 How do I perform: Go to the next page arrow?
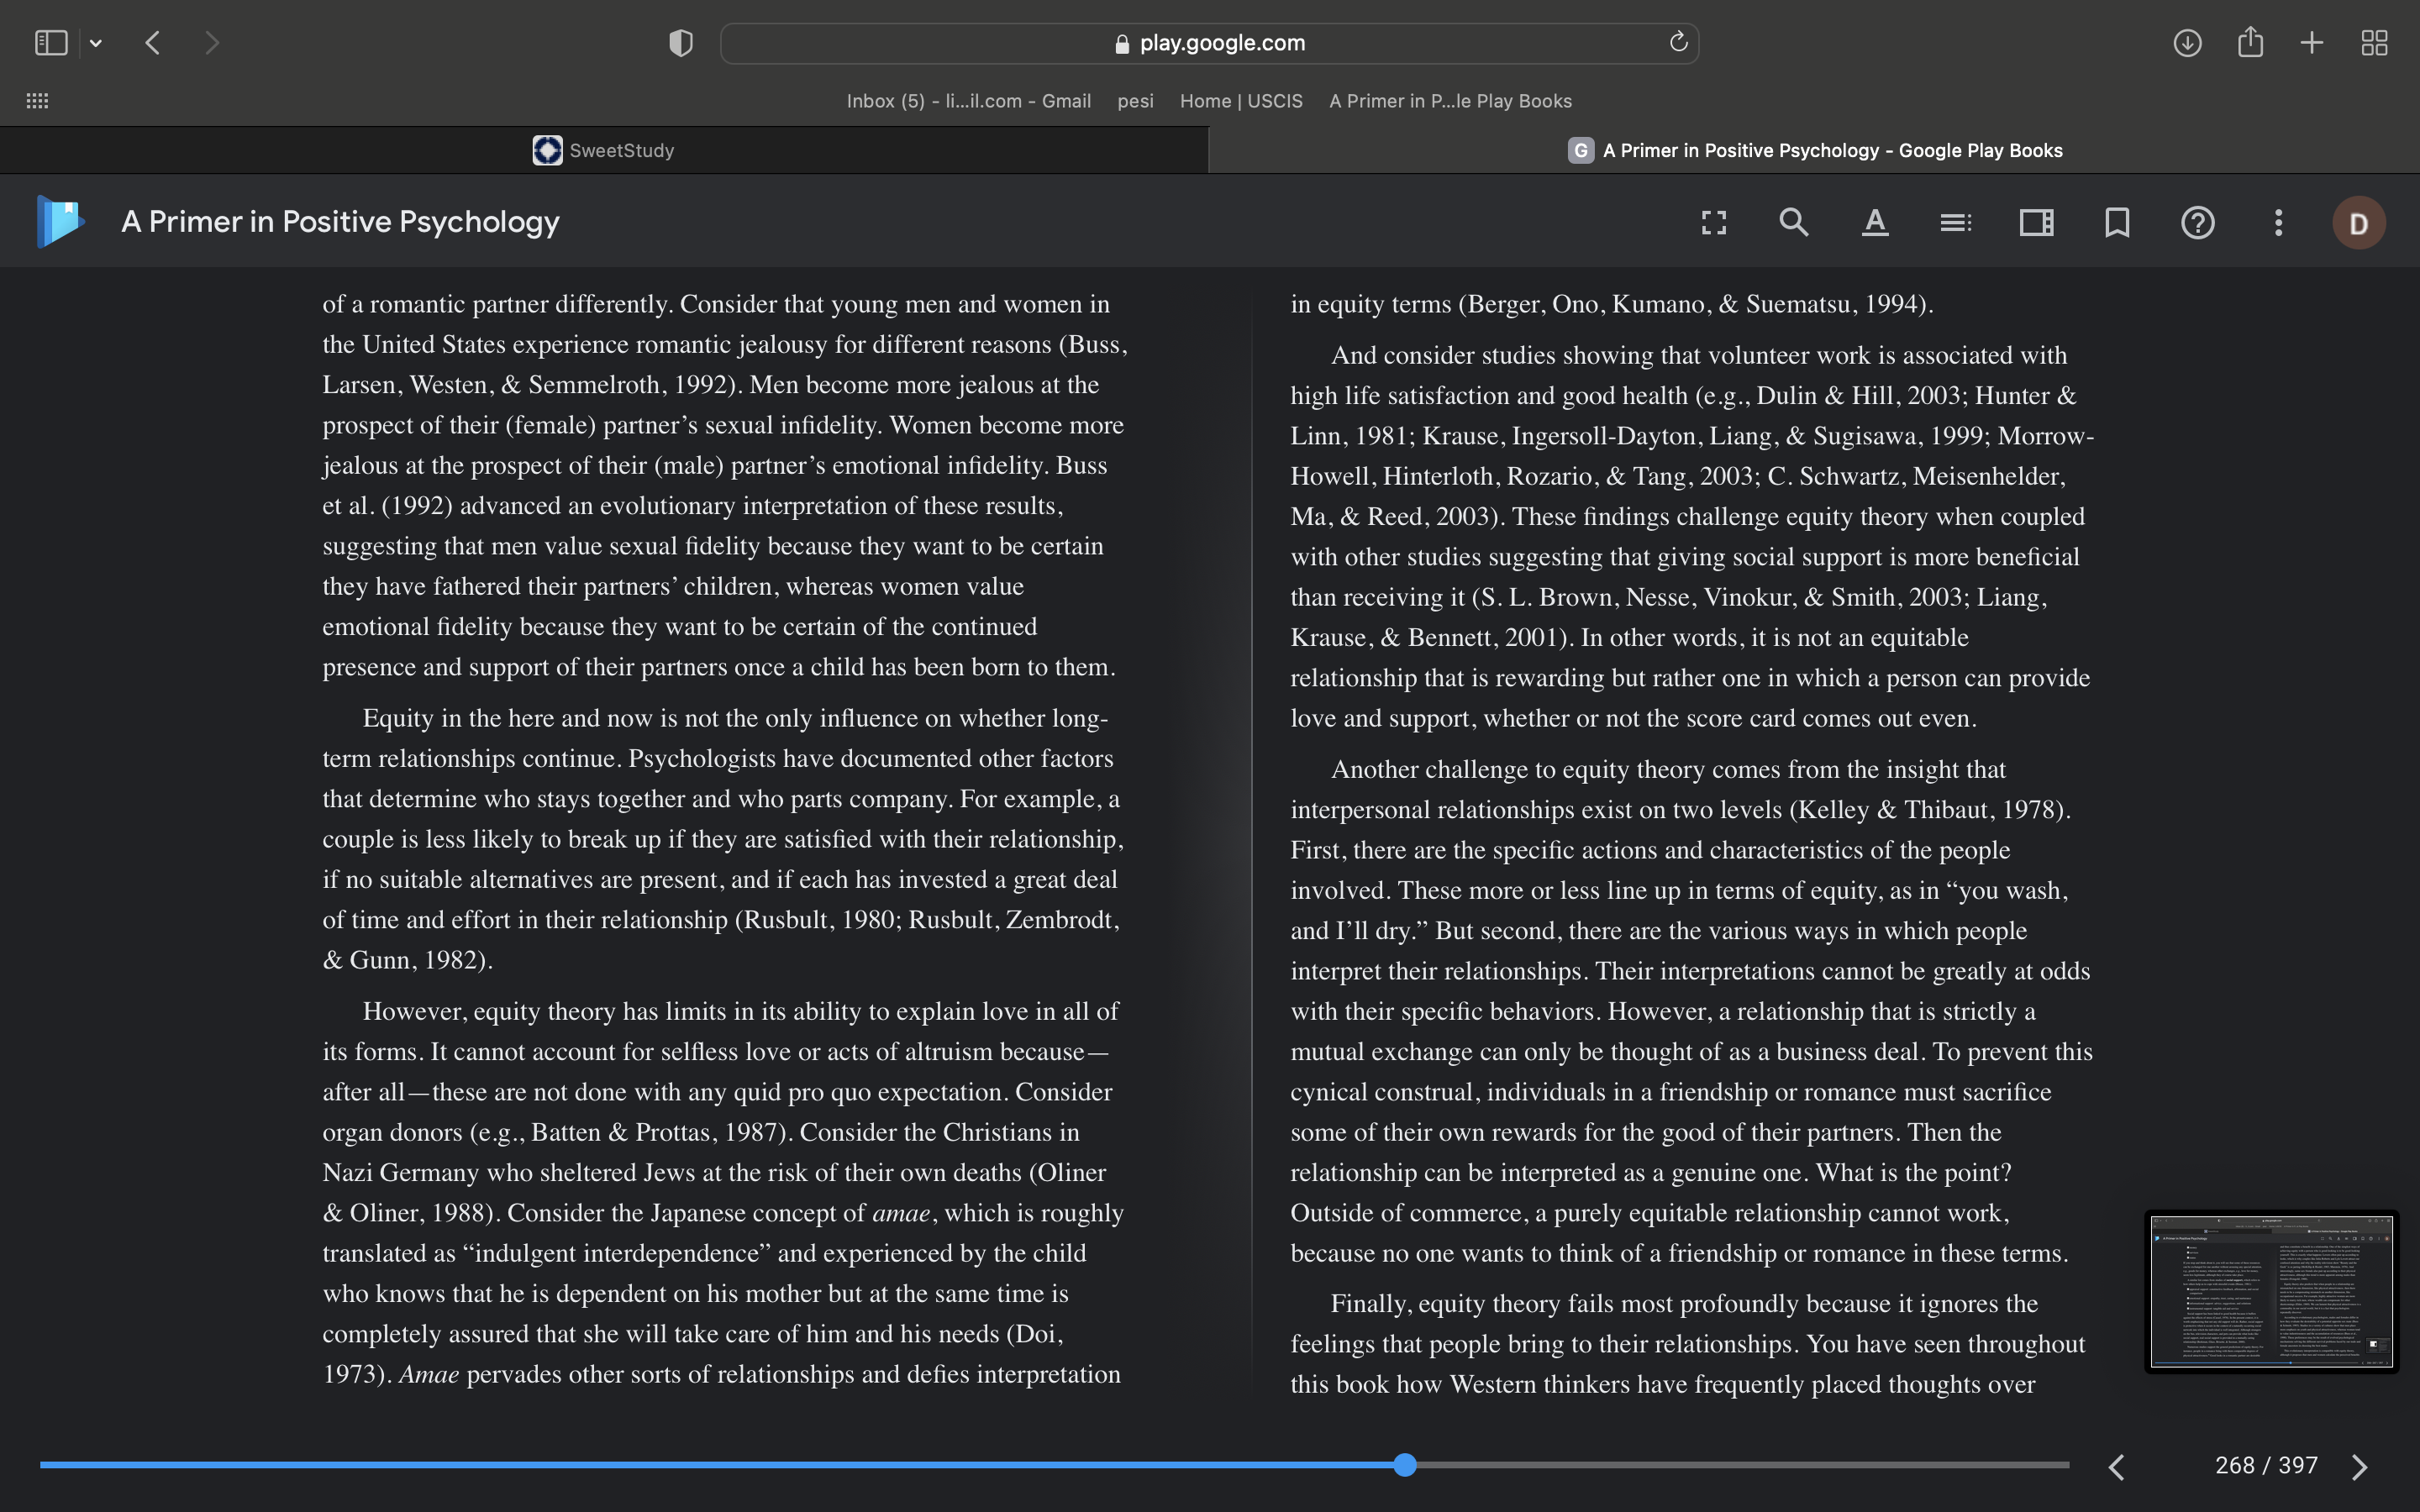pos(2360,1466)
